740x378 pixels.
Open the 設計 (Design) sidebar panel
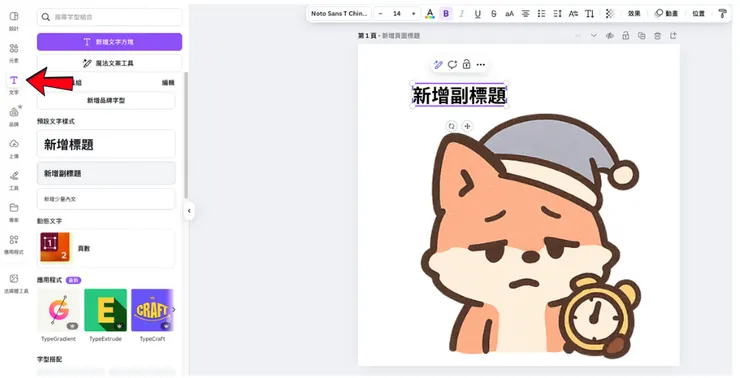14,21
